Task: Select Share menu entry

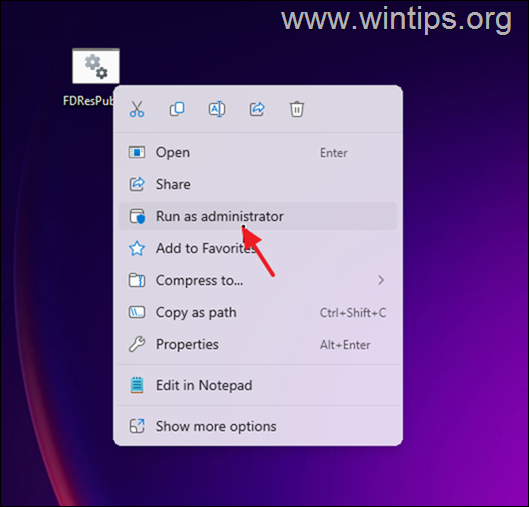Action: pyautogui.click(x=258, y=184)
